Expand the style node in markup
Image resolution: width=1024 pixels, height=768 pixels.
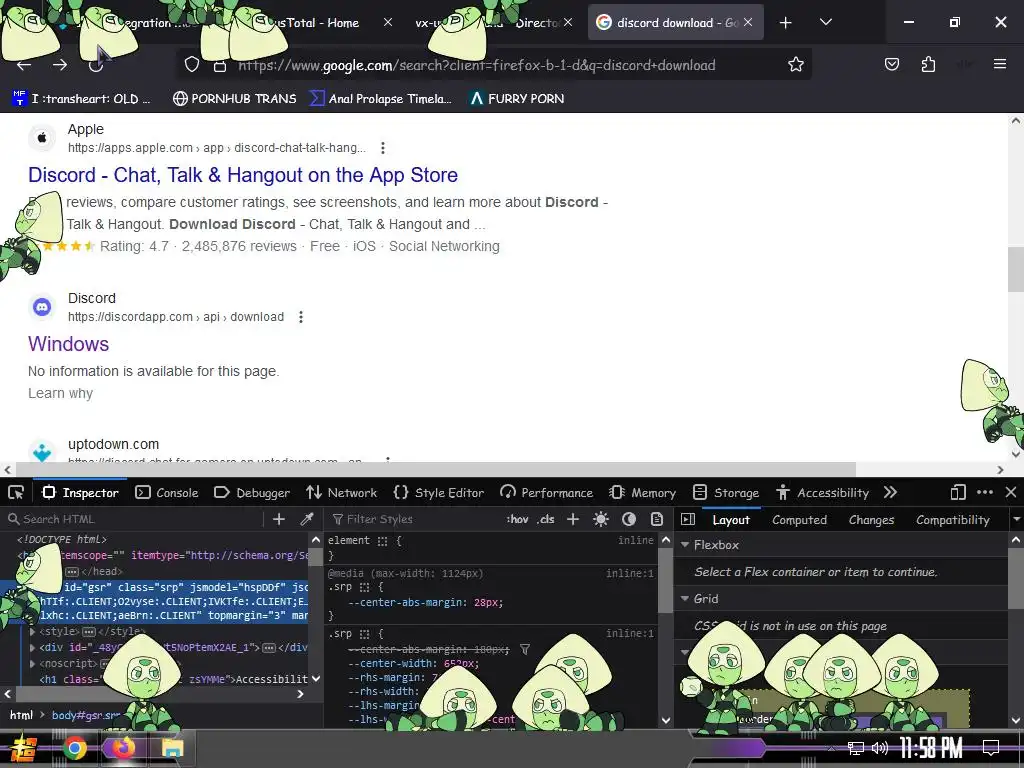point(33,632)
